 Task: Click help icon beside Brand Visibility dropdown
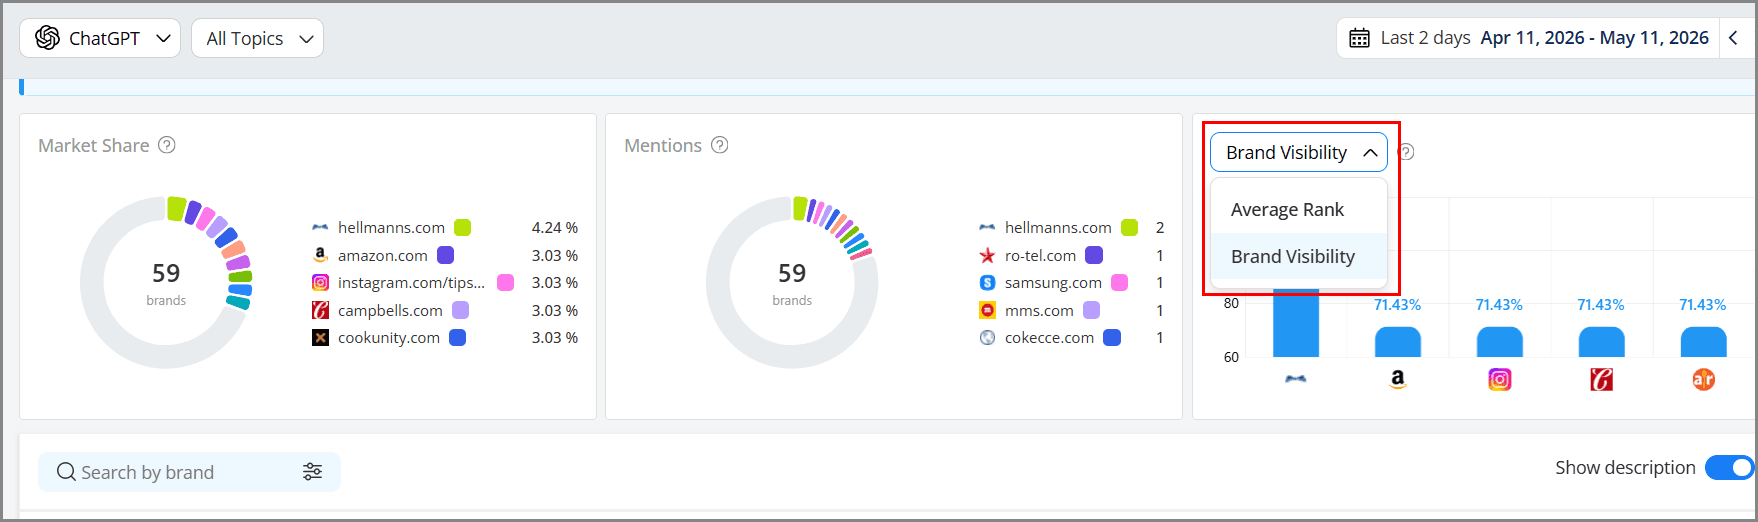[x=1405, y=152]
